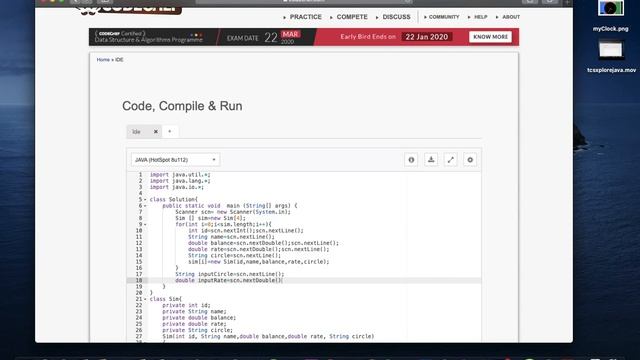This screenshot has width=640, height=360.
Task: Click the 'String inputCircle=scn.nextLine();' line
Action: tap(229, 274)
